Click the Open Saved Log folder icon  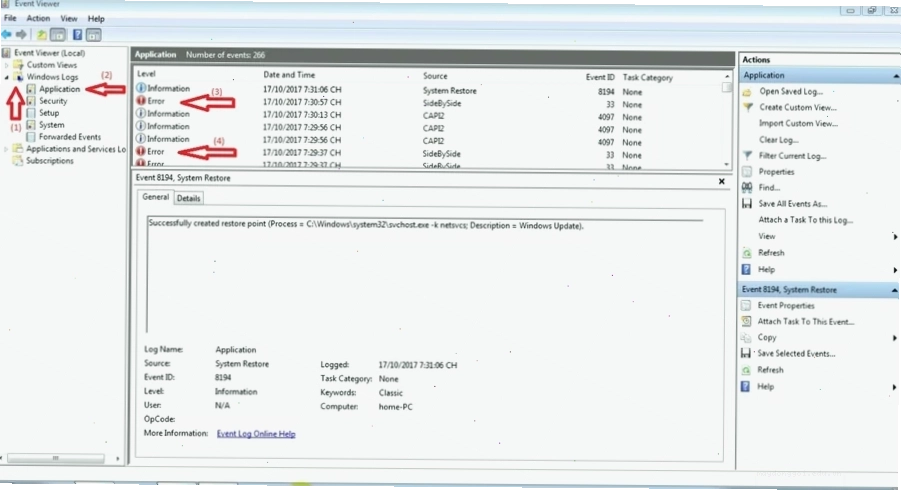747,91
